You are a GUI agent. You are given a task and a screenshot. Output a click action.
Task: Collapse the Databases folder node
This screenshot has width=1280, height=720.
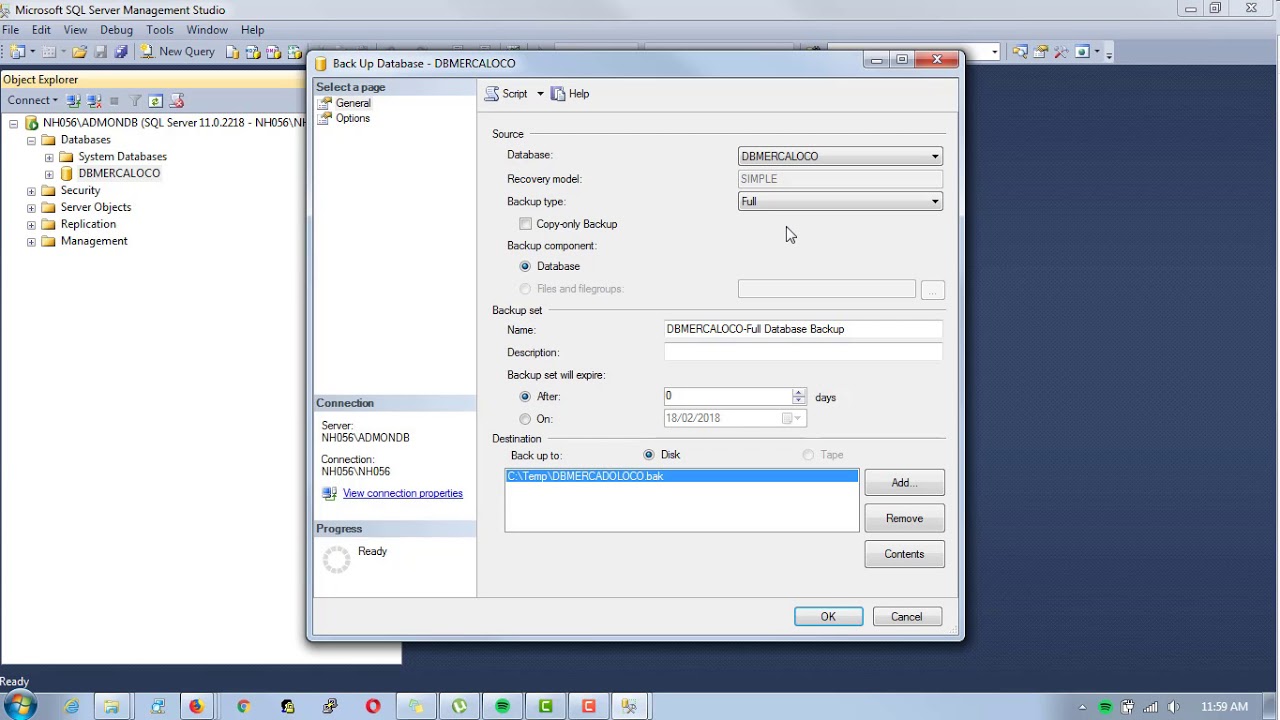32,140
